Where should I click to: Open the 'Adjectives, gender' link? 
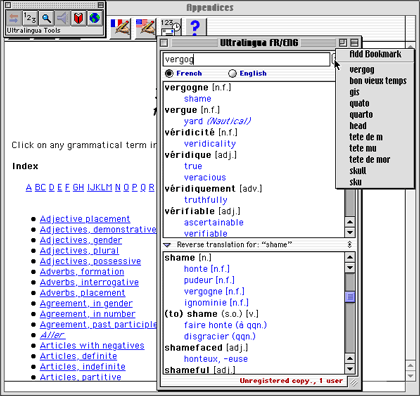click(81, 240)
